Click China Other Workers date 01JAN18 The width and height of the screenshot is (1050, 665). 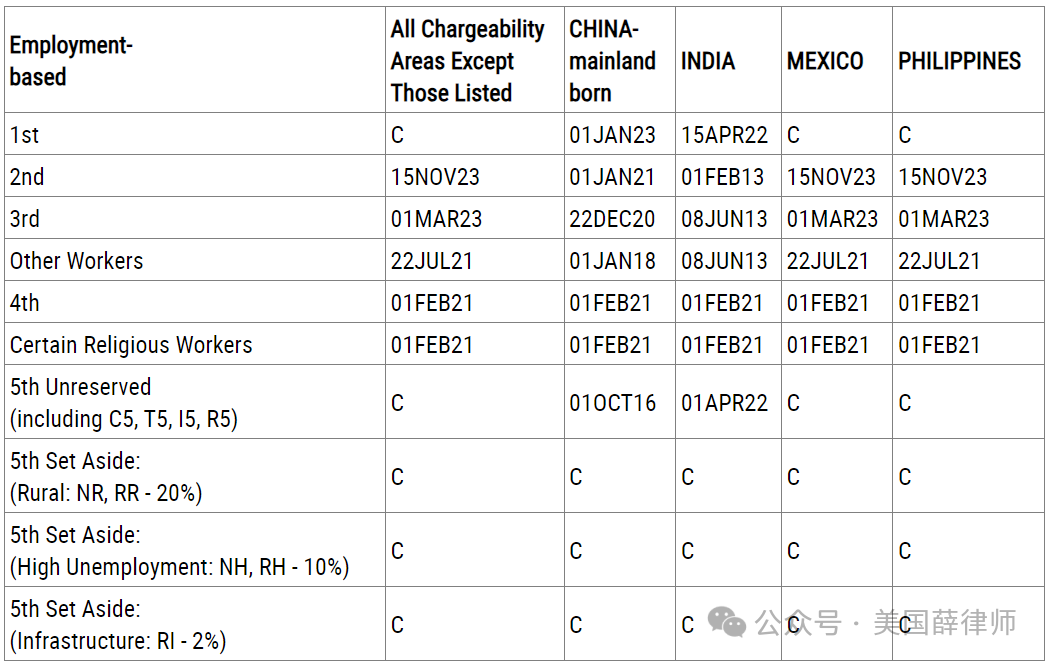612,261
